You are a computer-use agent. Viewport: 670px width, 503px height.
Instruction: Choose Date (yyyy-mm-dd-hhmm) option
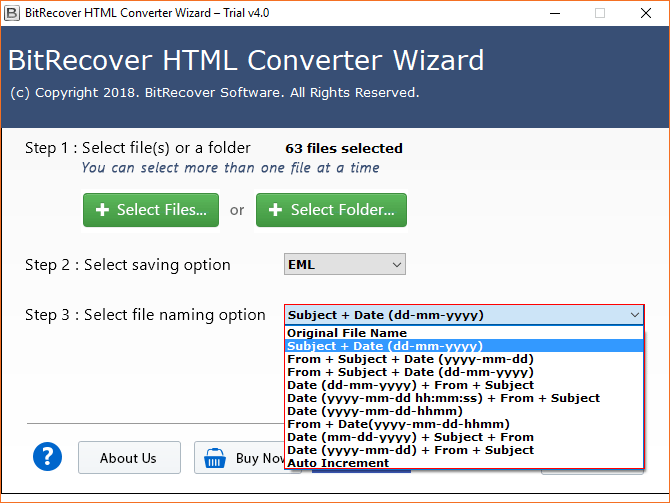464,411
